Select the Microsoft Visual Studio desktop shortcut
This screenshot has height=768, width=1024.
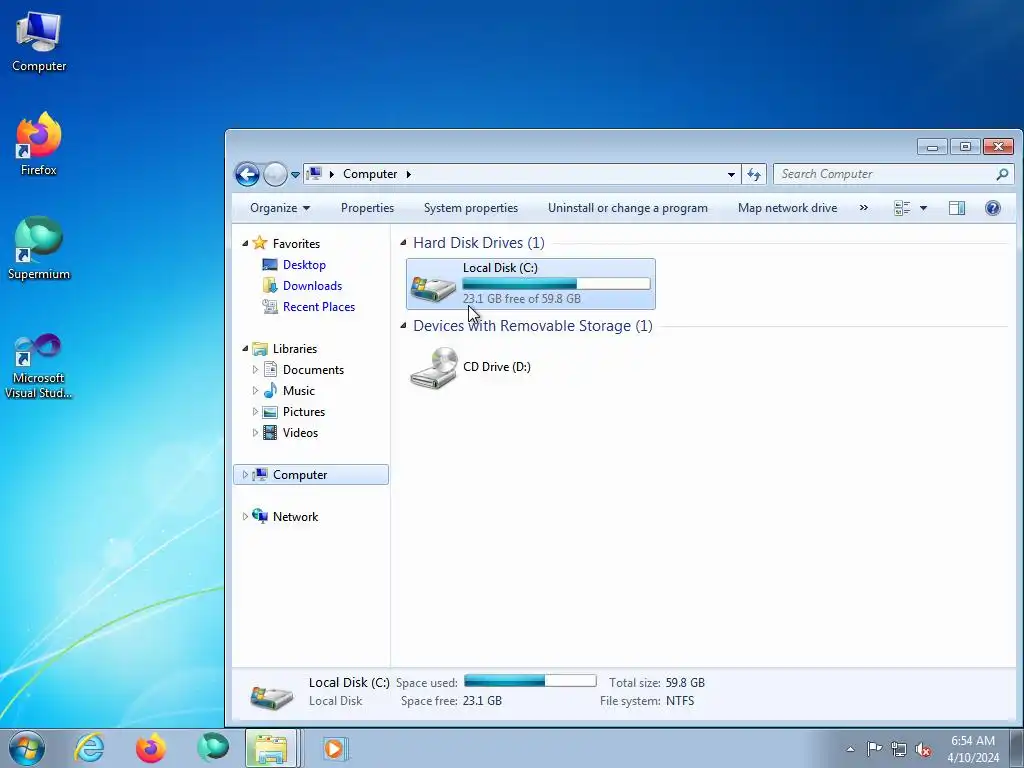tap(39, 366)
